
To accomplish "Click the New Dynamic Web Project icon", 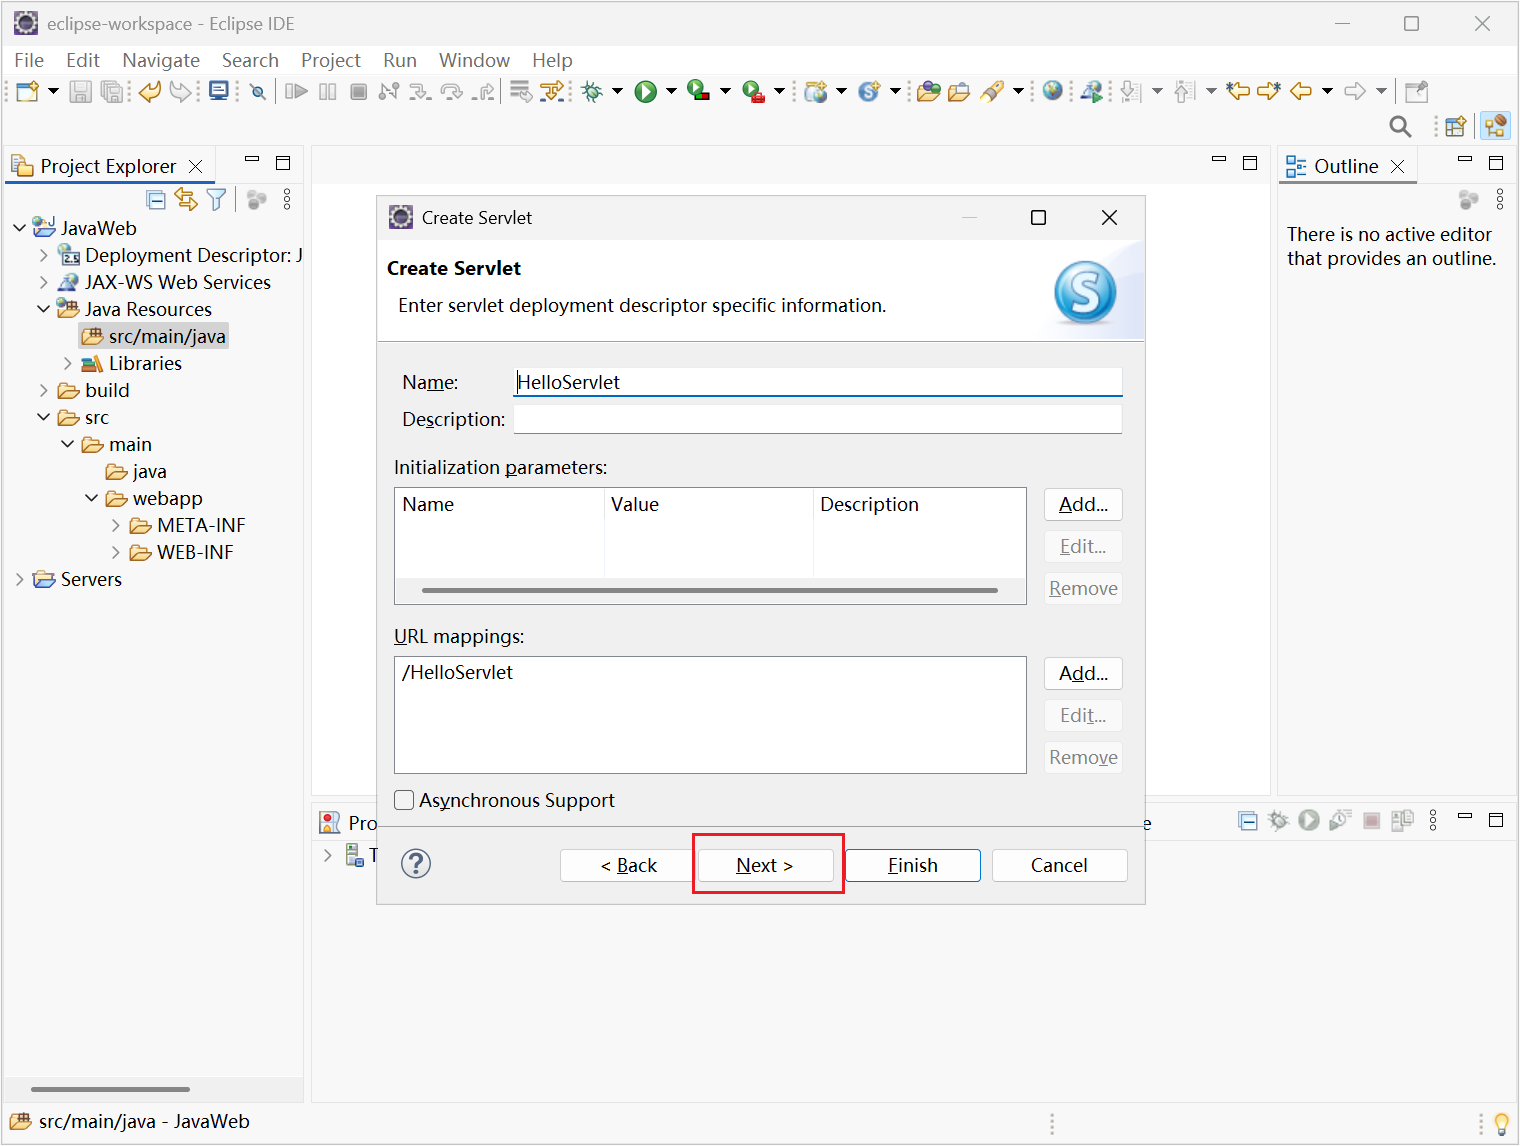I will [816, 92].
